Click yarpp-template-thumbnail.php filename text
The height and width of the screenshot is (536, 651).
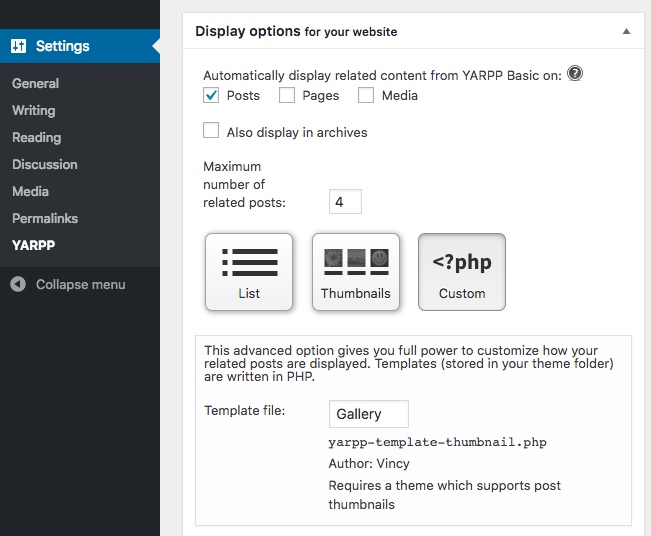pyautogui.click(x=437, y=442)
